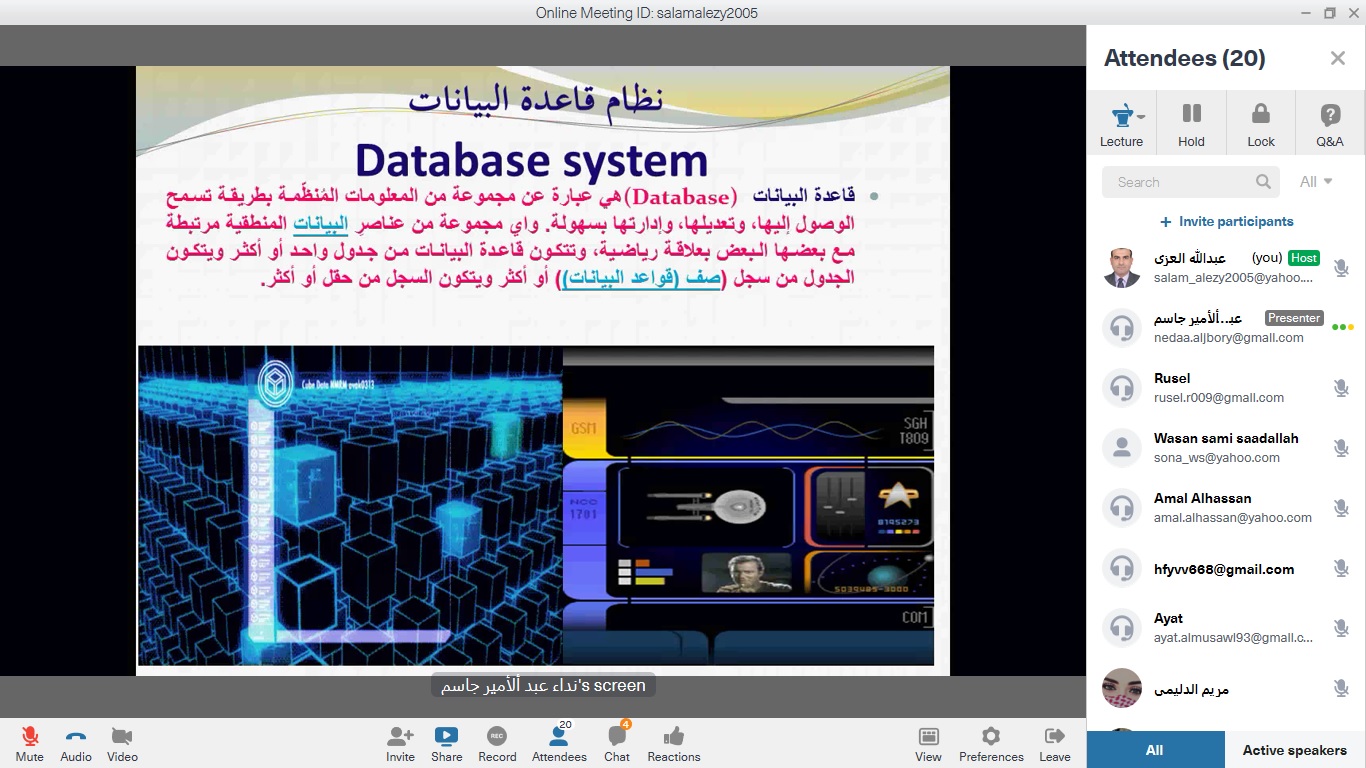Click the presenter's headset avatar
This screenshot has height=768, width=1366.
click(1122, 328)
